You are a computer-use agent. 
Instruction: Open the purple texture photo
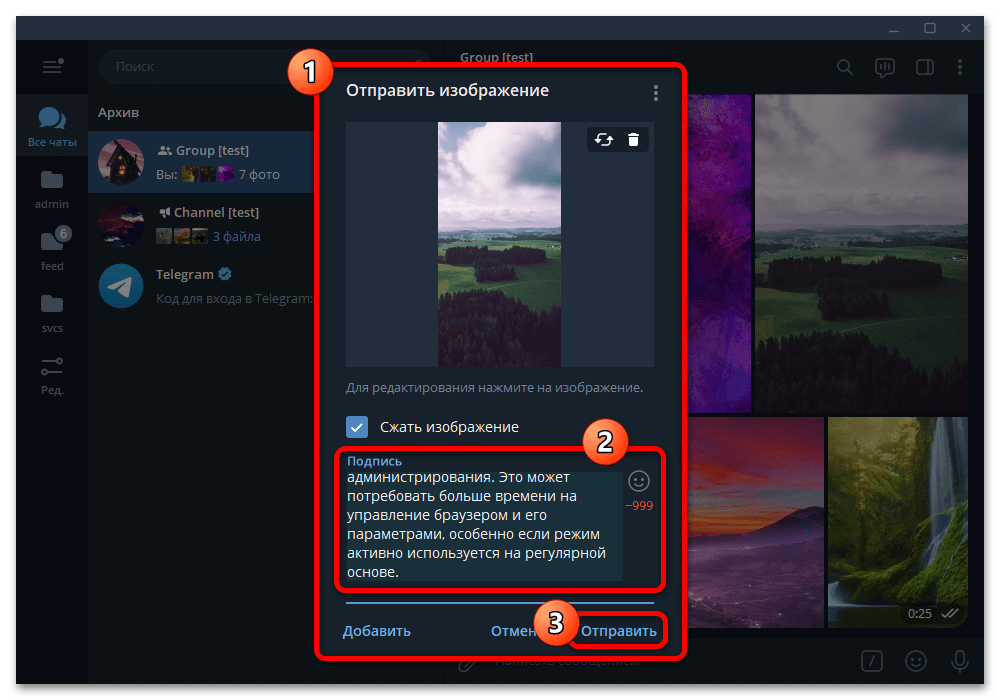pos(719,253)
